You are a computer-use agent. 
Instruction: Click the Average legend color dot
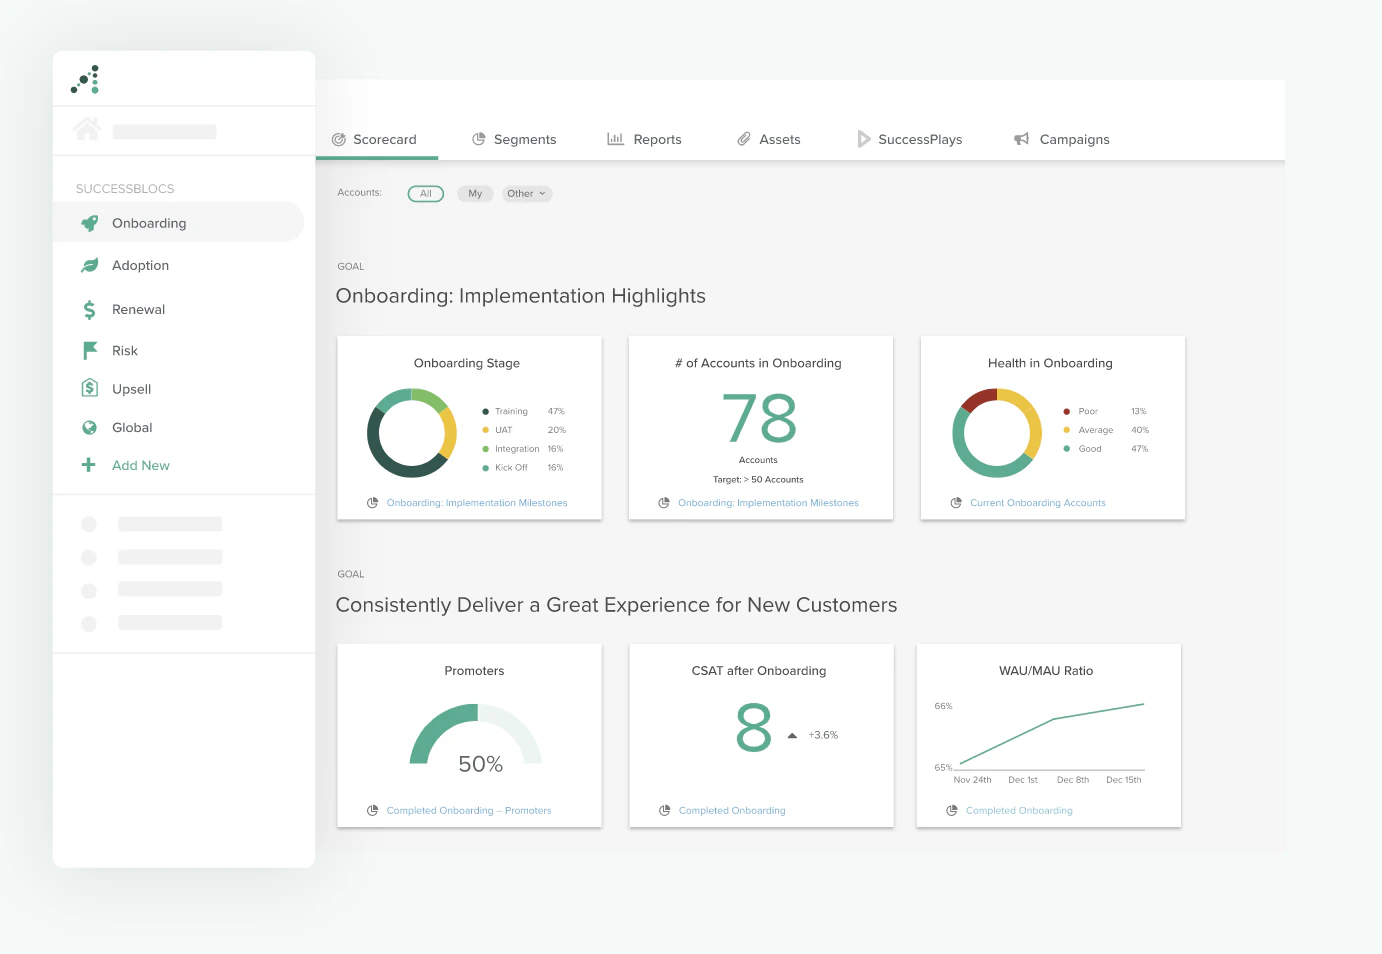[1067, 430]
